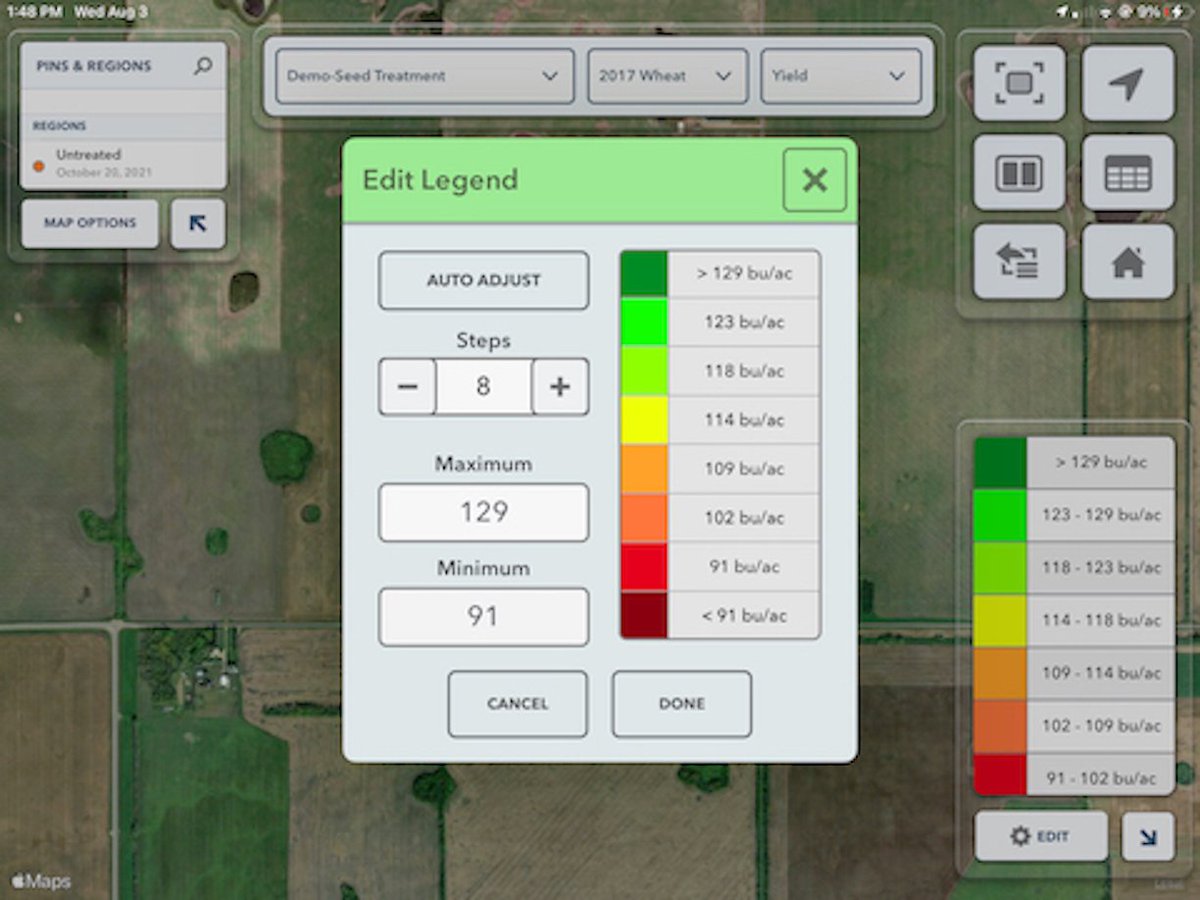Select '123 - 129 bu/ac' map legend row
Screen dimensions: 1200x900
click(1074, 515)
